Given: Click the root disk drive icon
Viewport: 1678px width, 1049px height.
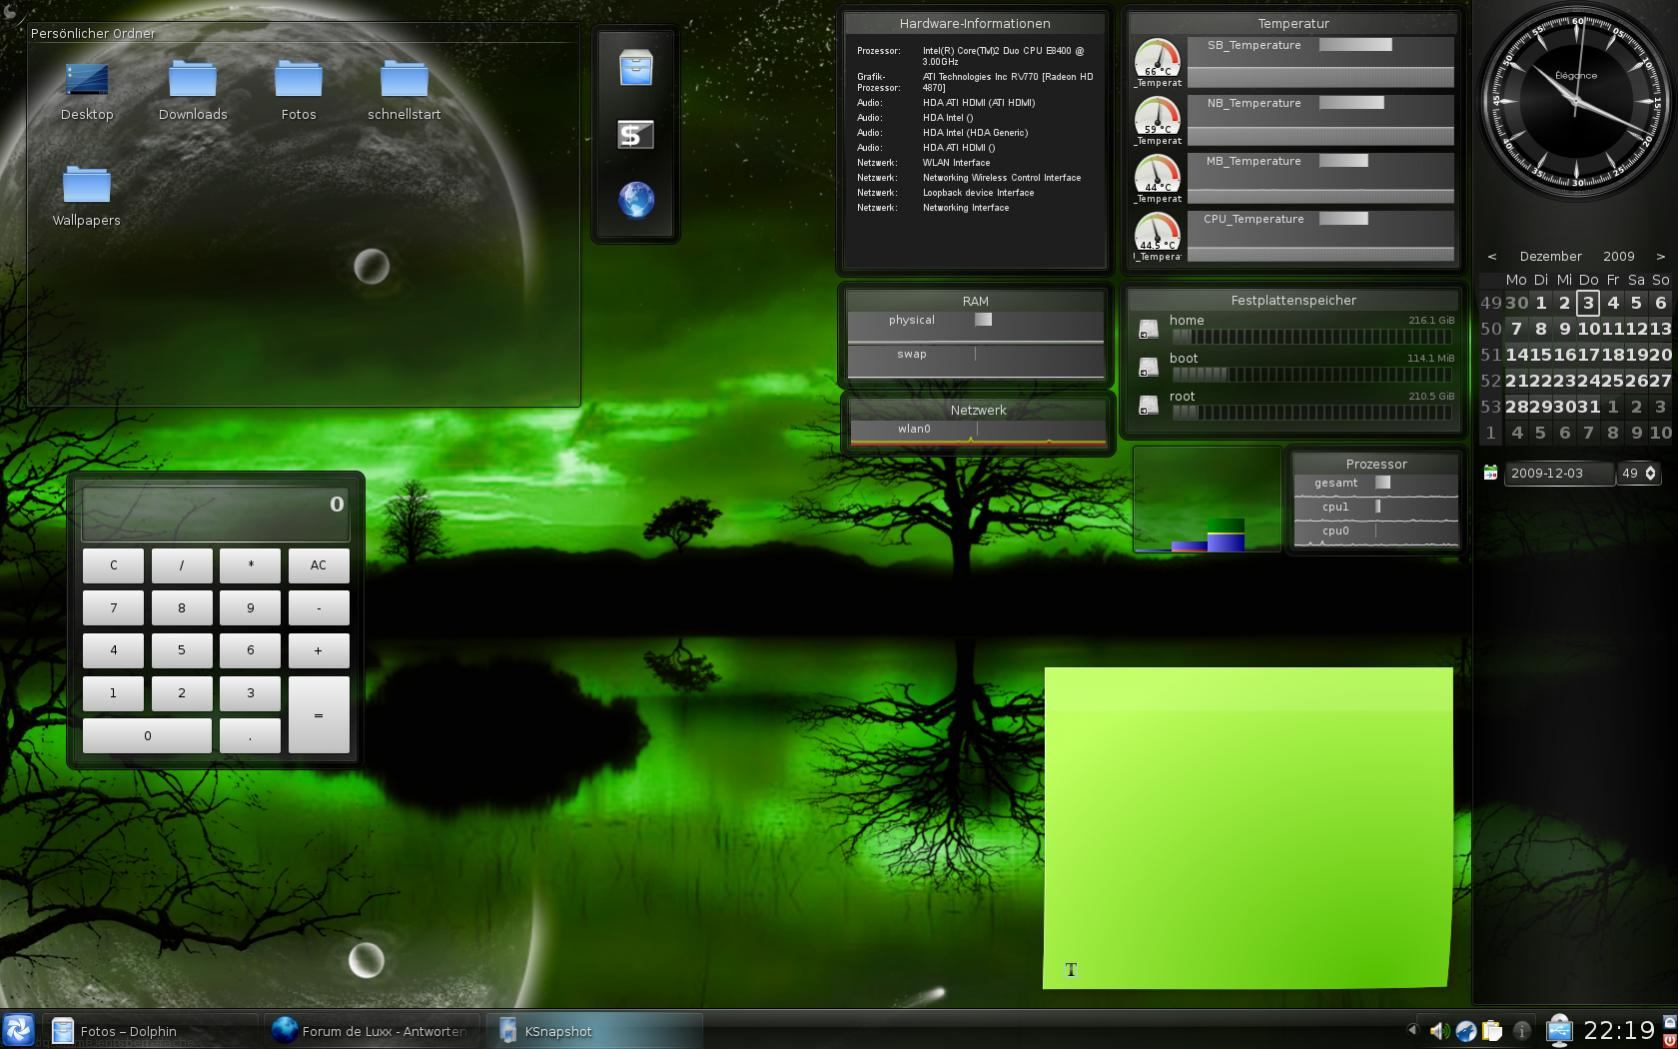Looking at the screenshot, I should (x=1149, y=404).
